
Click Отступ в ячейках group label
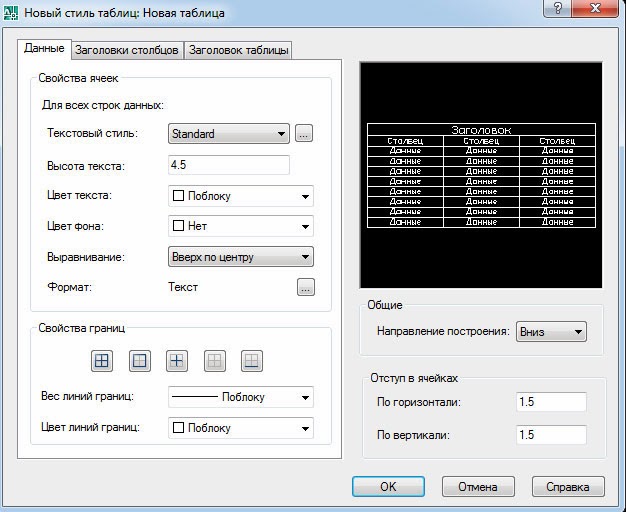click(x=414, y=378)
